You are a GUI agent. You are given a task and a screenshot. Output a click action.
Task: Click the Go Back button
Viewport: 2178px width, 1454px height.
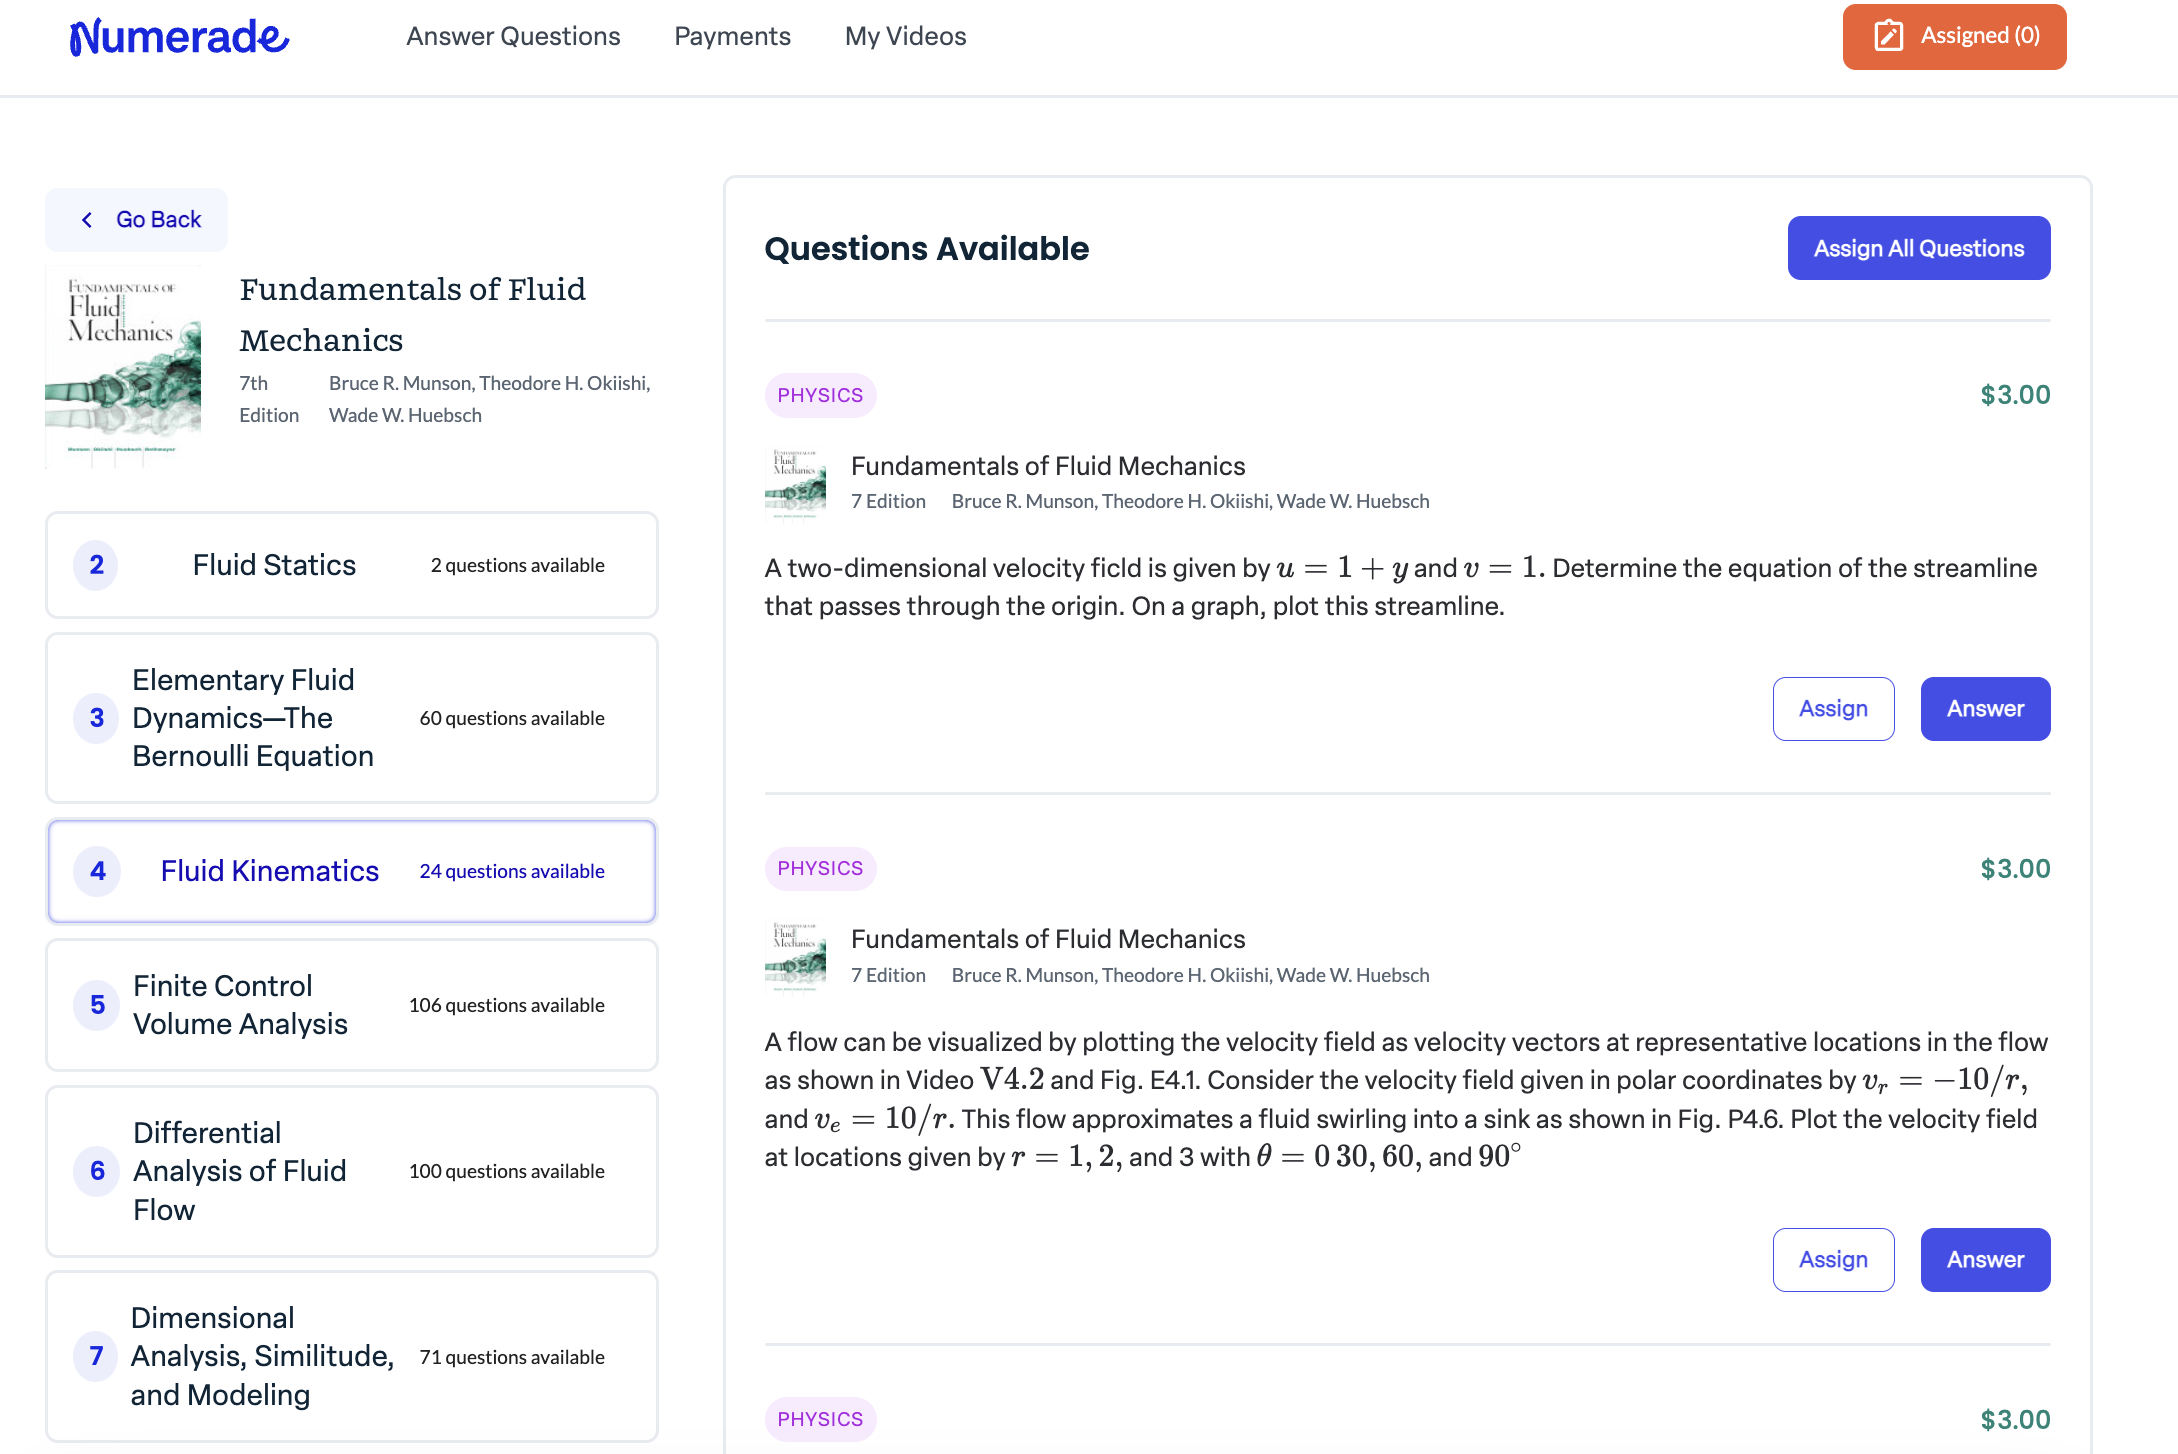pyautogui.click(x=137, y=220)
